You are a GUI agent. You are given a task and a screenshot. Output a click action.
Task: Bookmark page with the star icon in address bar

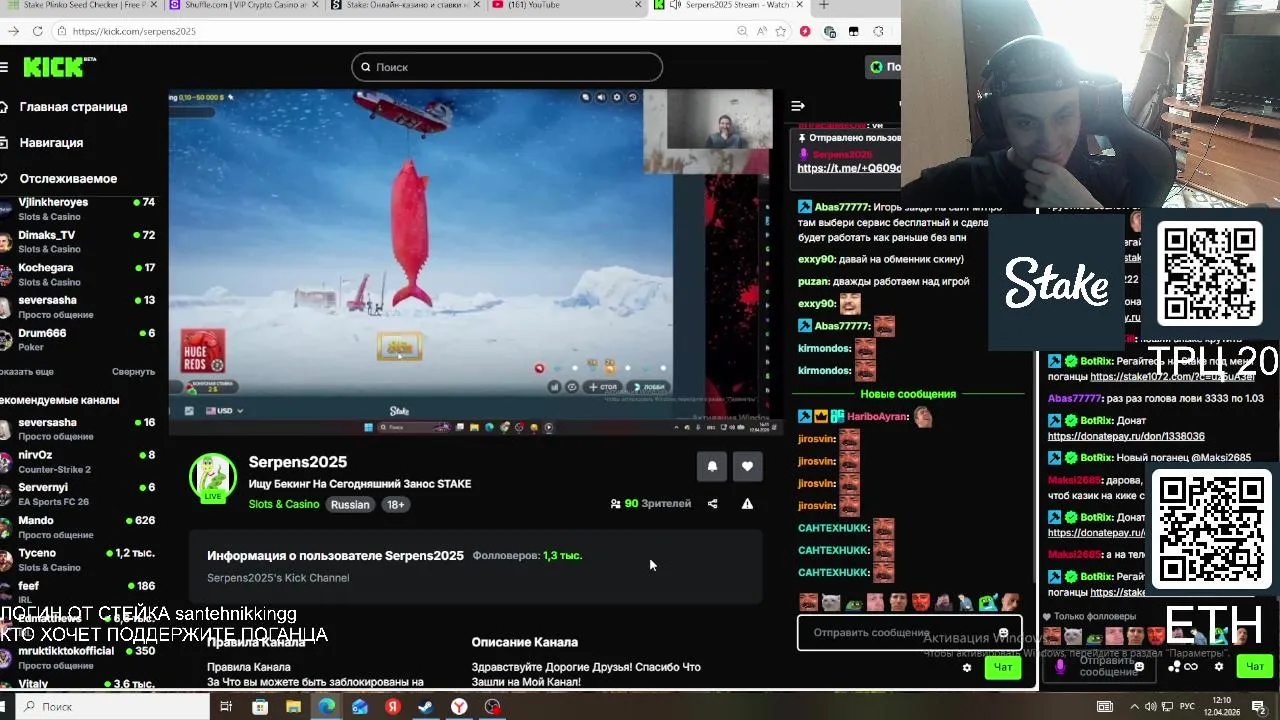pos(782,31)
